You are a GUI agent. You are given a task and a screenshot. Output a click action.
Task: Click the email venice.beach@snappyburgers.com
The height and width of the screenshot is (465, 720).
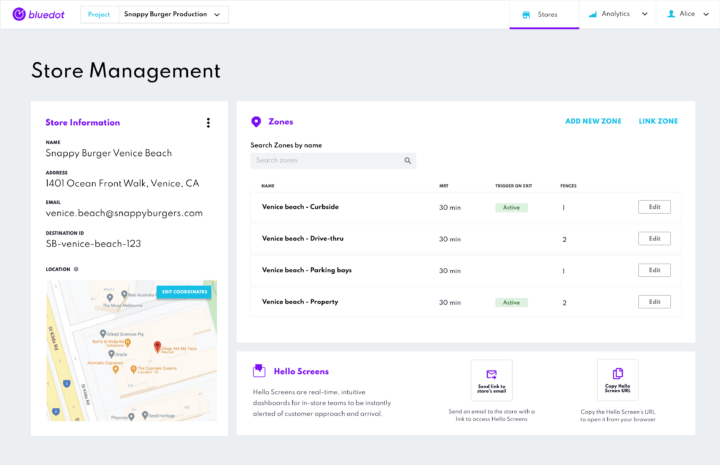point(124,213)
